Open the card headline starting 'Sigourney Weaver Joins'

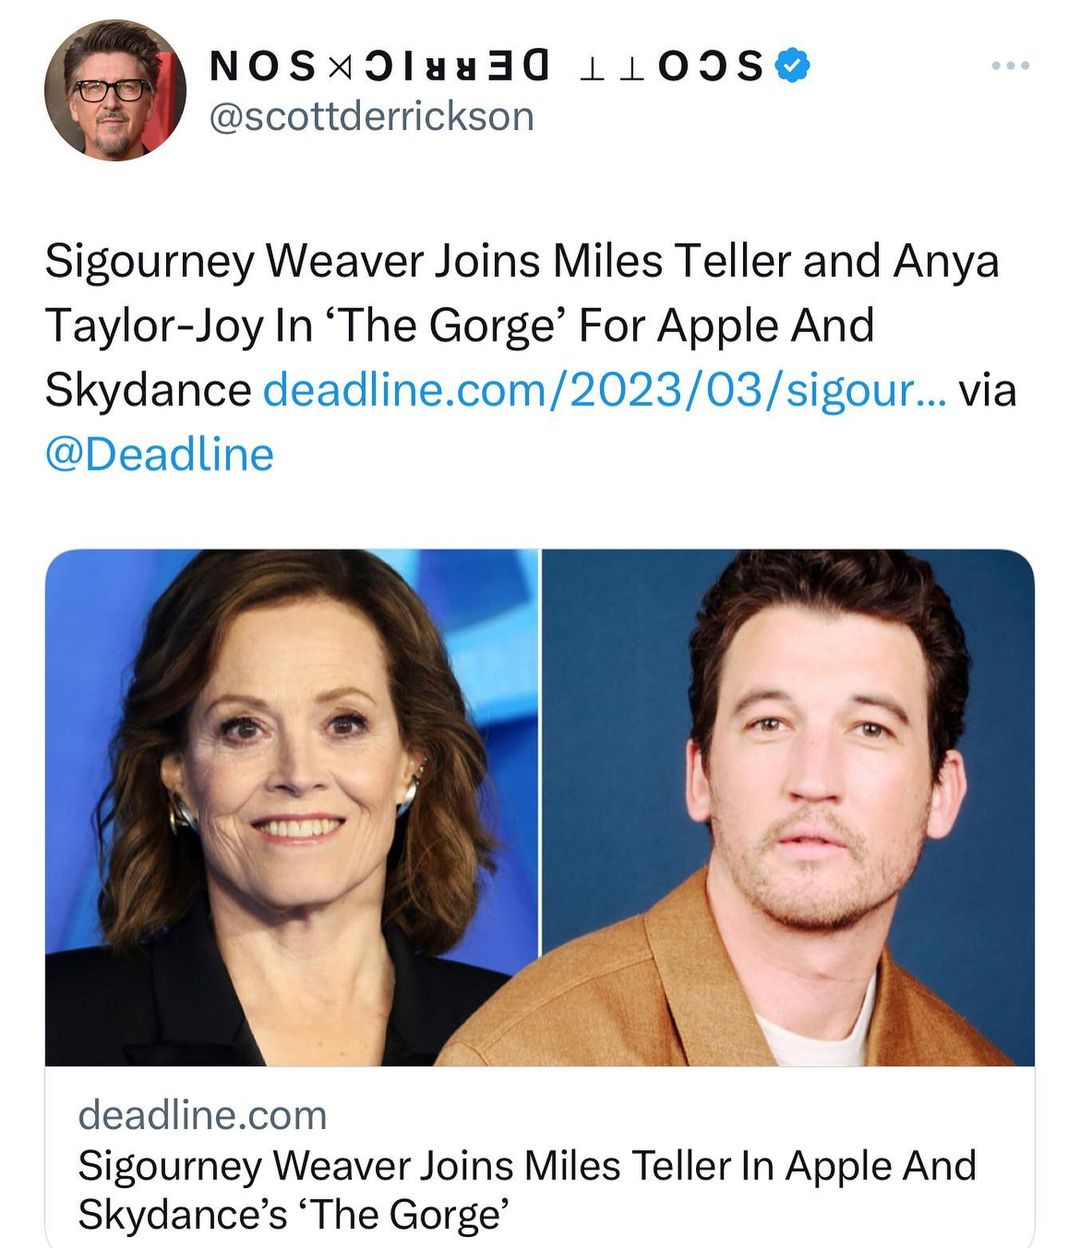pos(527,1166)
